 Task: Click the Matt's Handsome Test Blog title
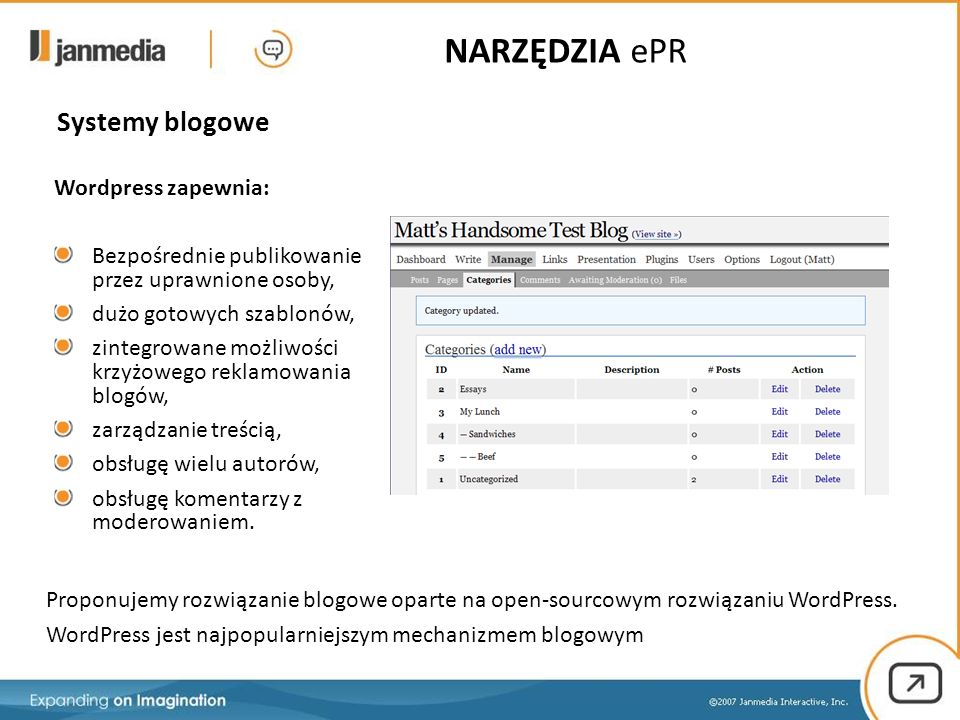tap(511, 230)
